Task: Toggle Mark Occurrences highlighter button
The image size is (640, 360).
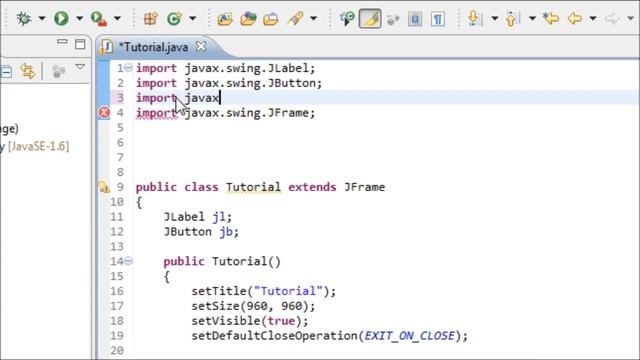Action: [x=370, y=19]
